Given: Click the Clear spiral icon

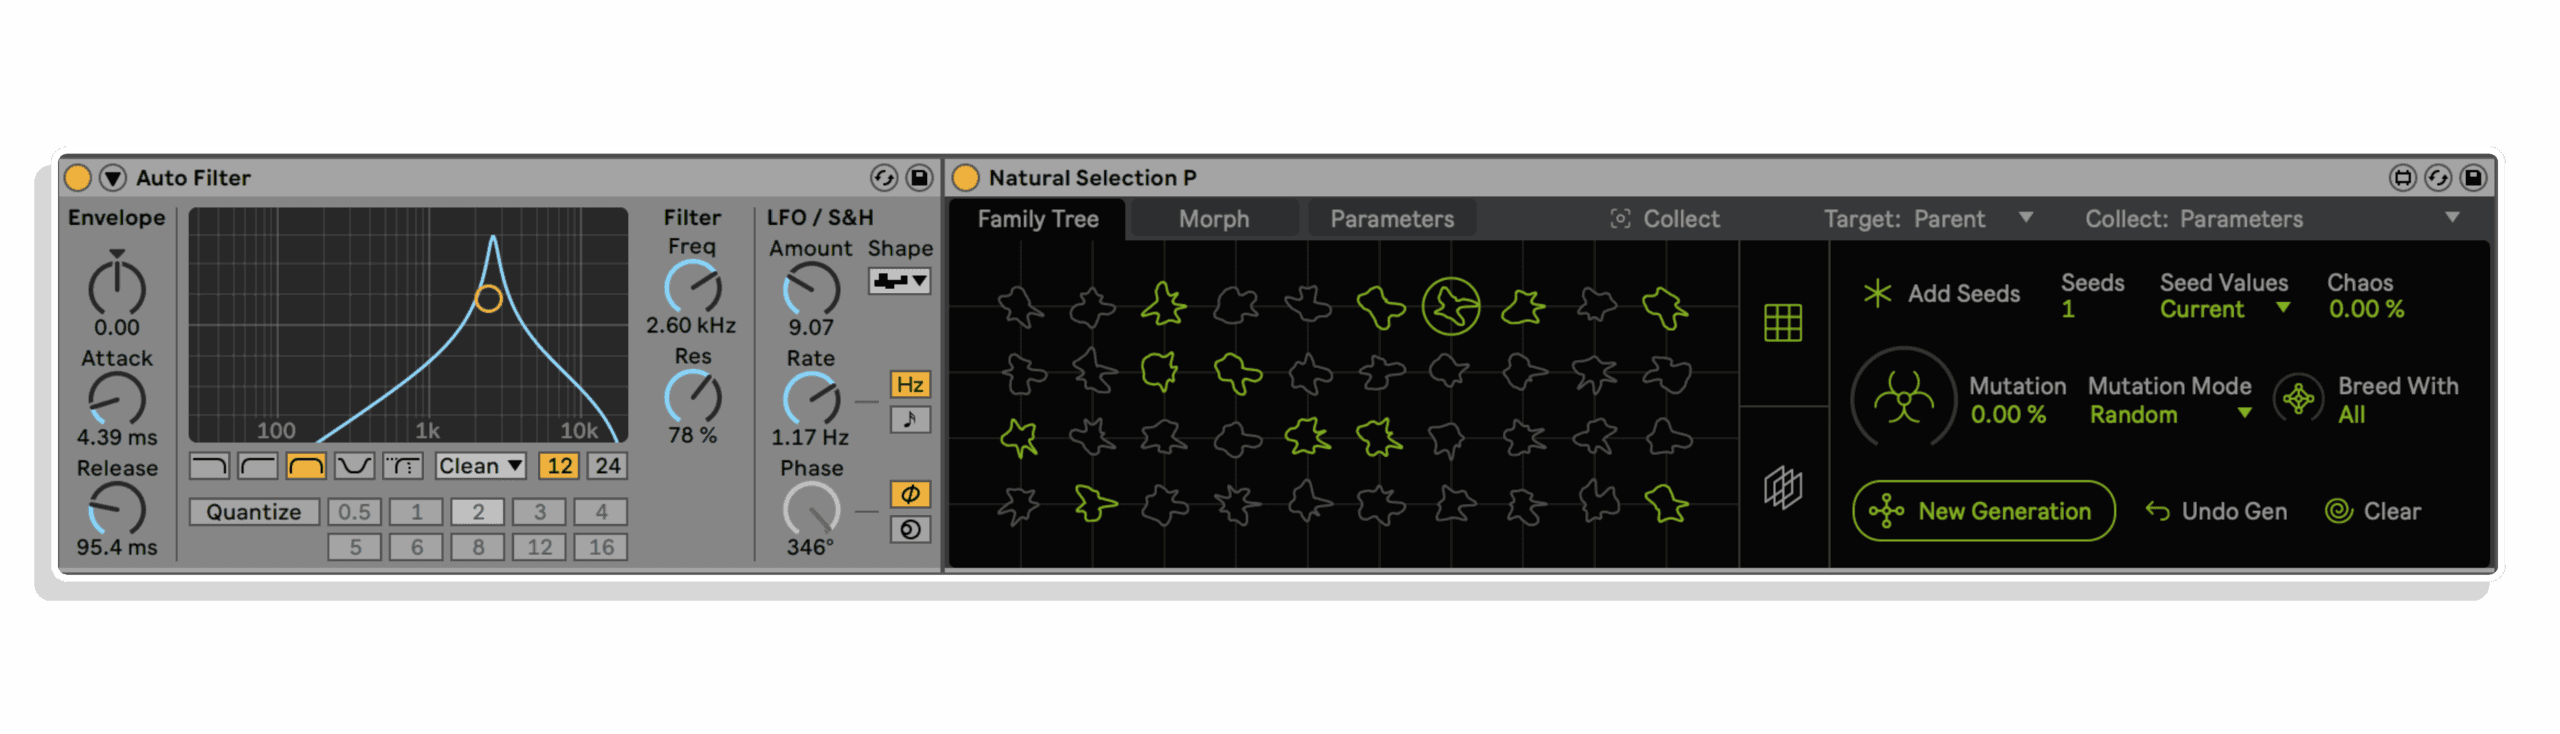Looking at the screenshot, I should pos(2339,511).
